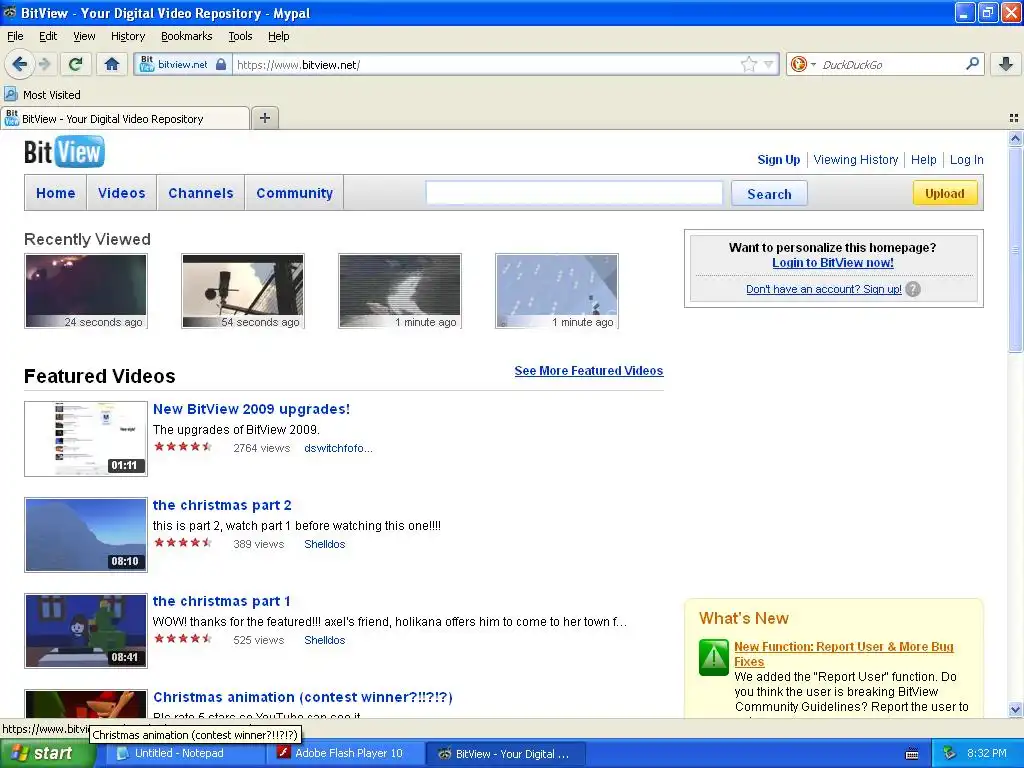Open New BitView 2009 upgrades! title link
The image size is (1024, 768).
point(251,409)
